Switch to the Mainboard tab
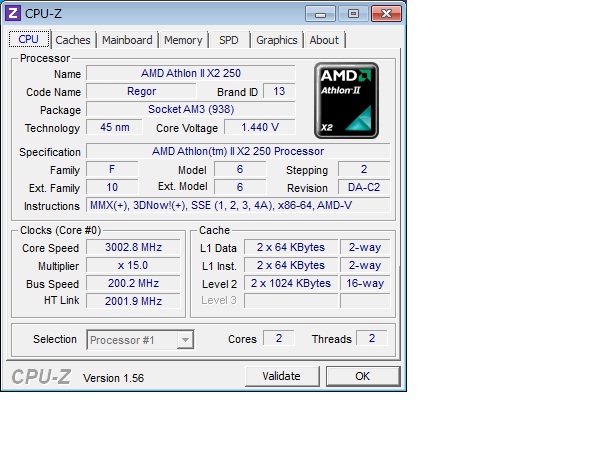The height and width of the screenshot is (460, 614). pos(127,40)
